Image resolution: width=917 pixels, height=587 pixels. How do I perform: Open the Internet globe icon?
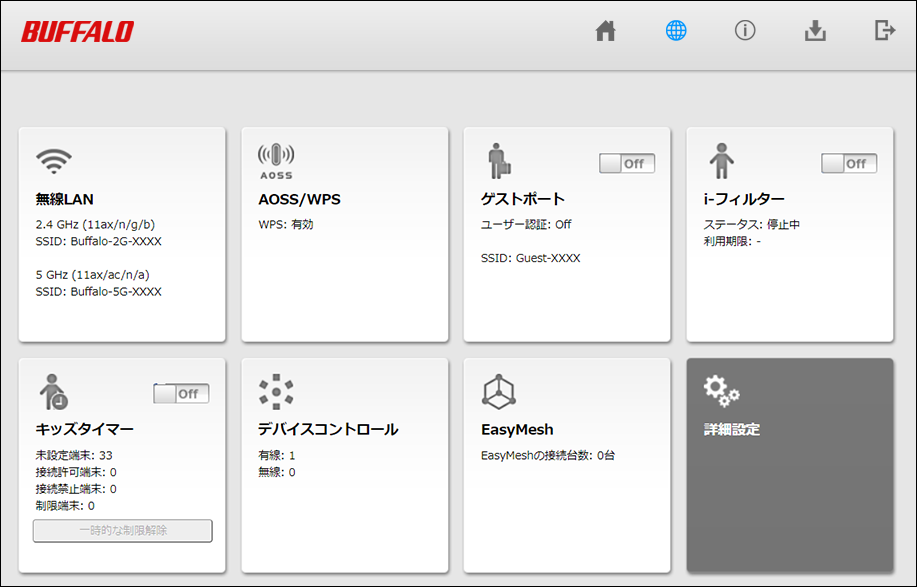coord(676,31)
